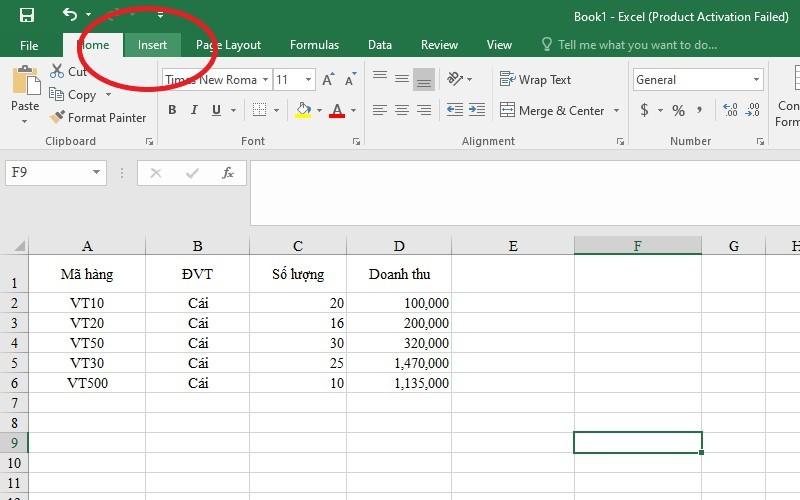Open the Data tab

coord(380,45)
